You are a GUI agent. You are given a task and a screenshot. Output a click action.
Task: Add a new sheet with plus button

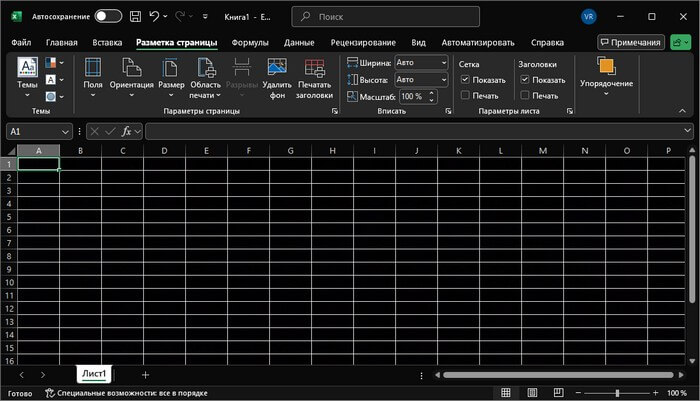[145, 374]
